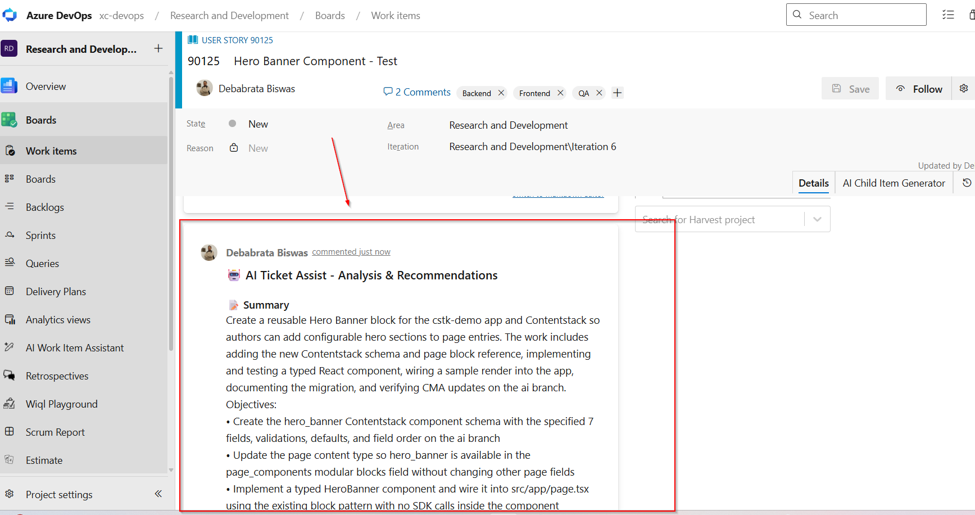This screenshot has width=975, height=515.
Task: Open the Retrospectives chat icon
Action: (x=9, y=375)
